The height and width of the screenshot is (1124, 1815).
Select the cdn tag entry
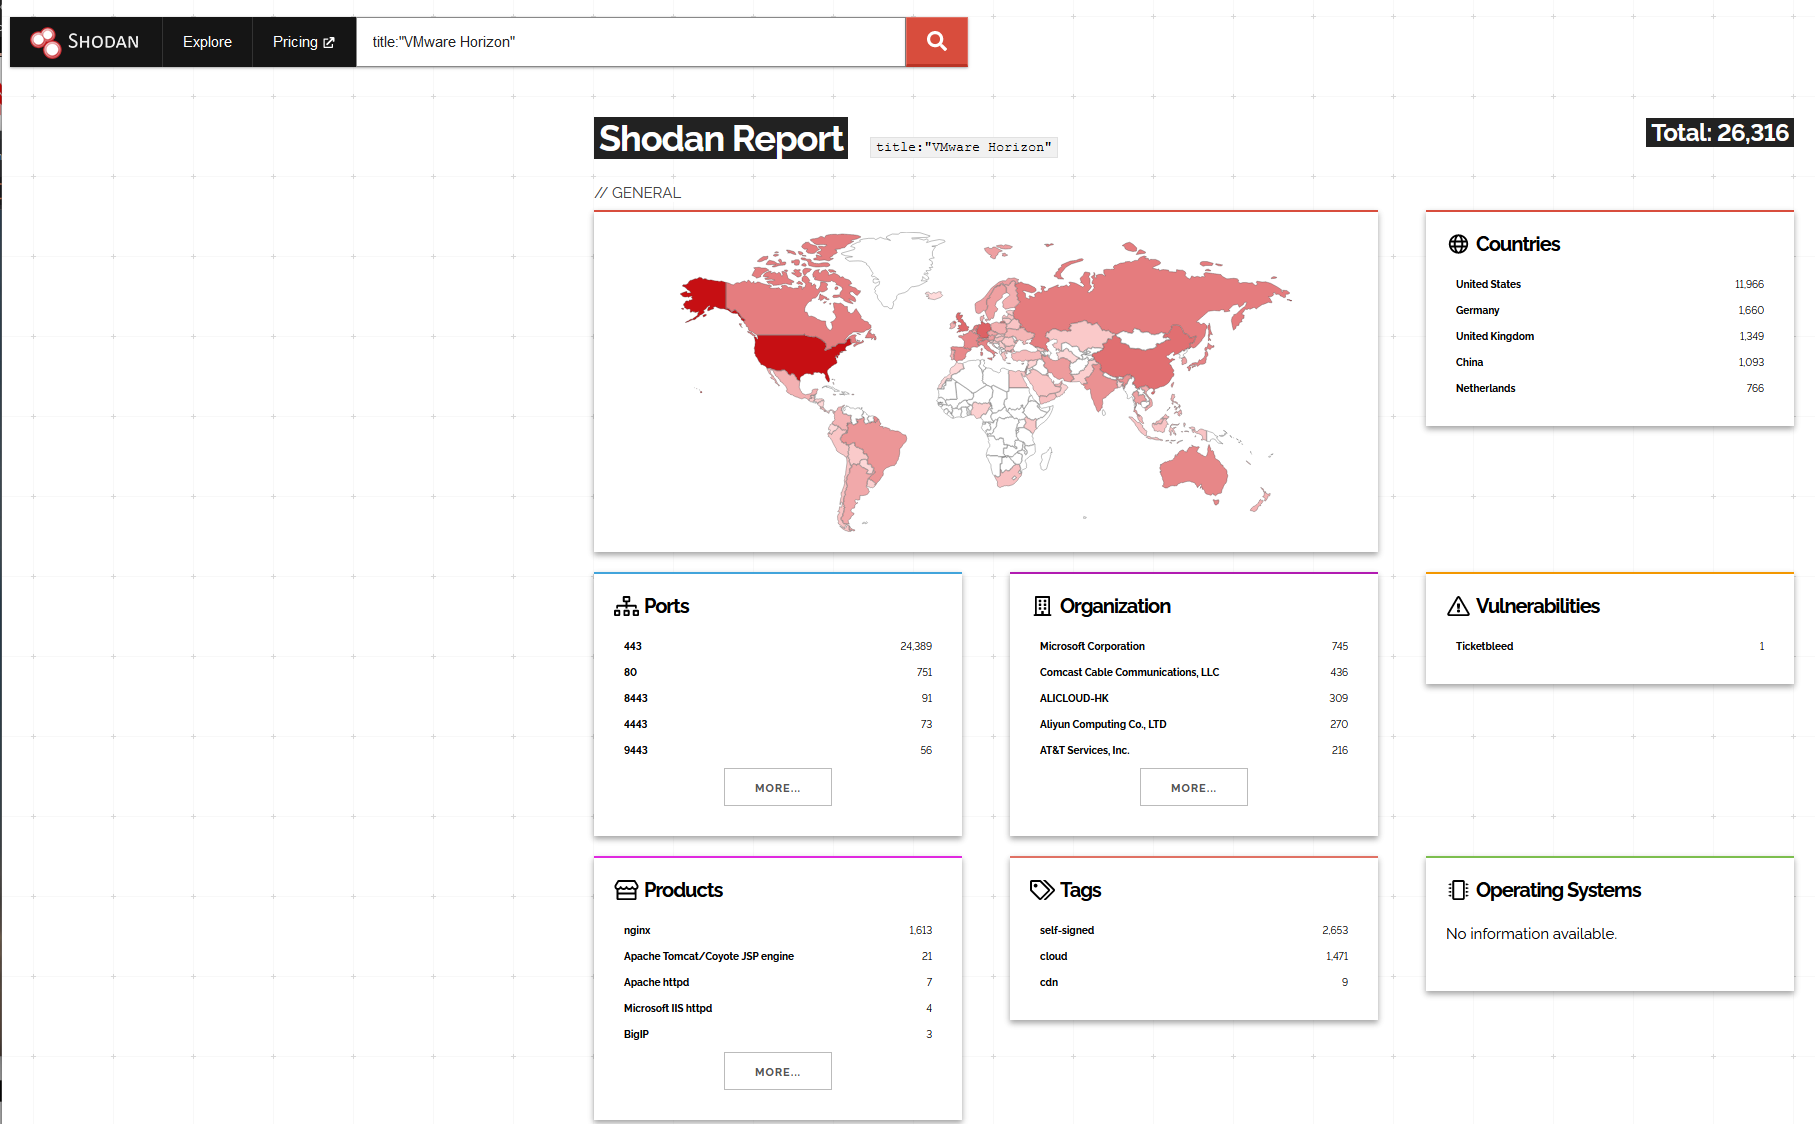[1194, 982]
